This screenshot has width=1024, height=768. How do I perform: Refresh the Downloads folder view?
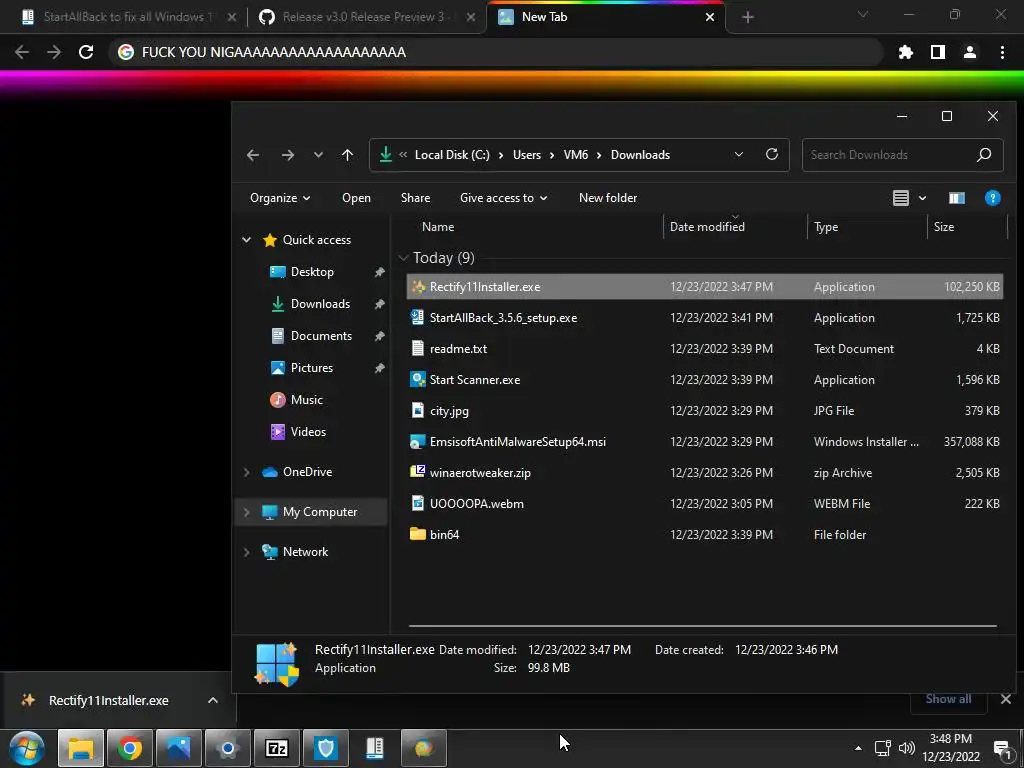[x=772, y=155]
